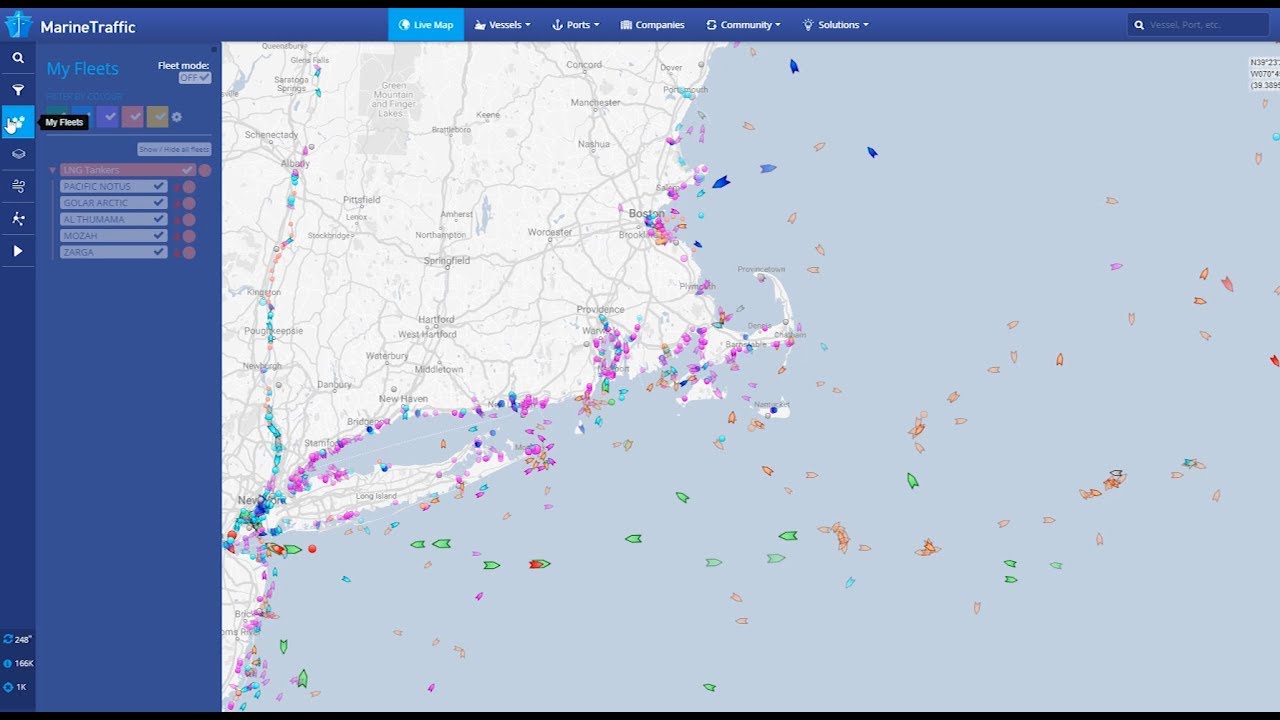Viewport: 1280px width, 720px height.
Task: Click the New Haven label on the map
Action: [x=403, y=398]
